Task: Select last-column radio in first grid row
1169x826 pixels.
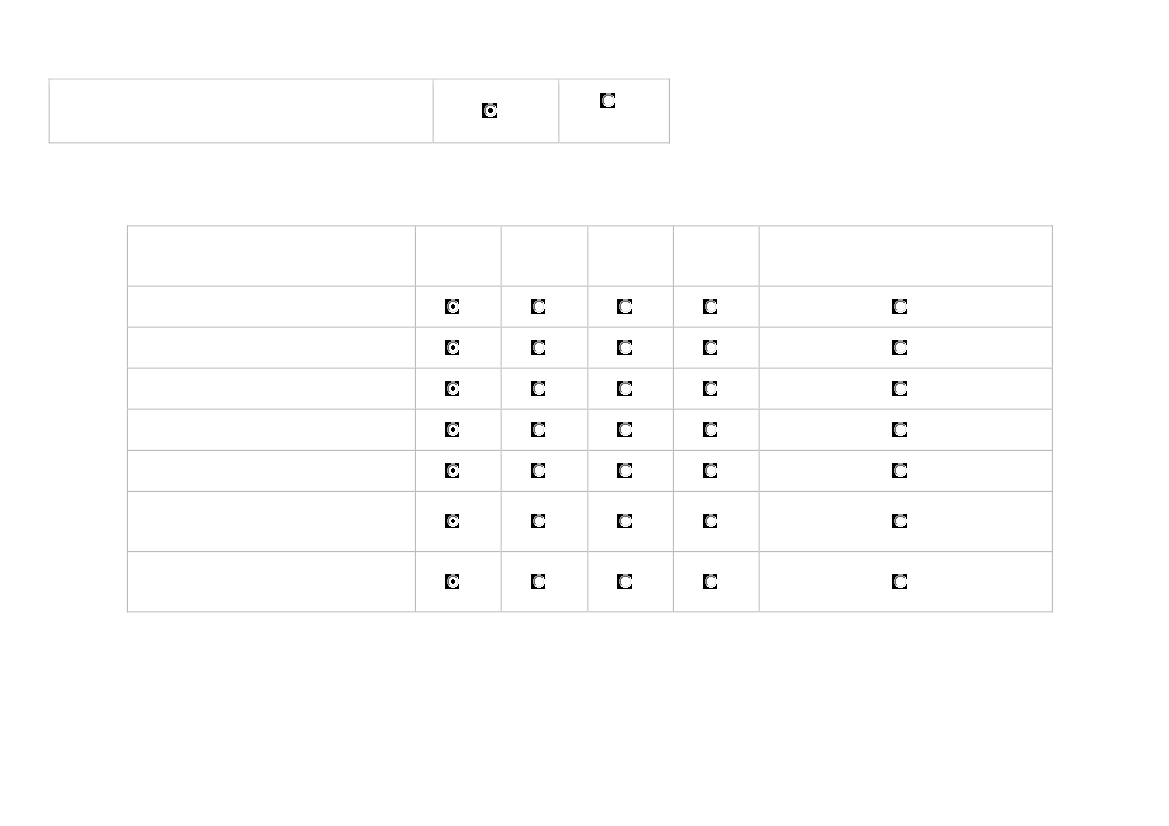Action: pyautogui.click(x=900, y=307)
